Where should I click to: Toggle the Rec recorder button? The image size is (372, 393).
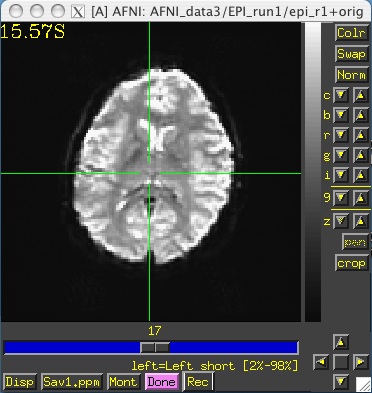pyautogui.click(x=197, y=382)
